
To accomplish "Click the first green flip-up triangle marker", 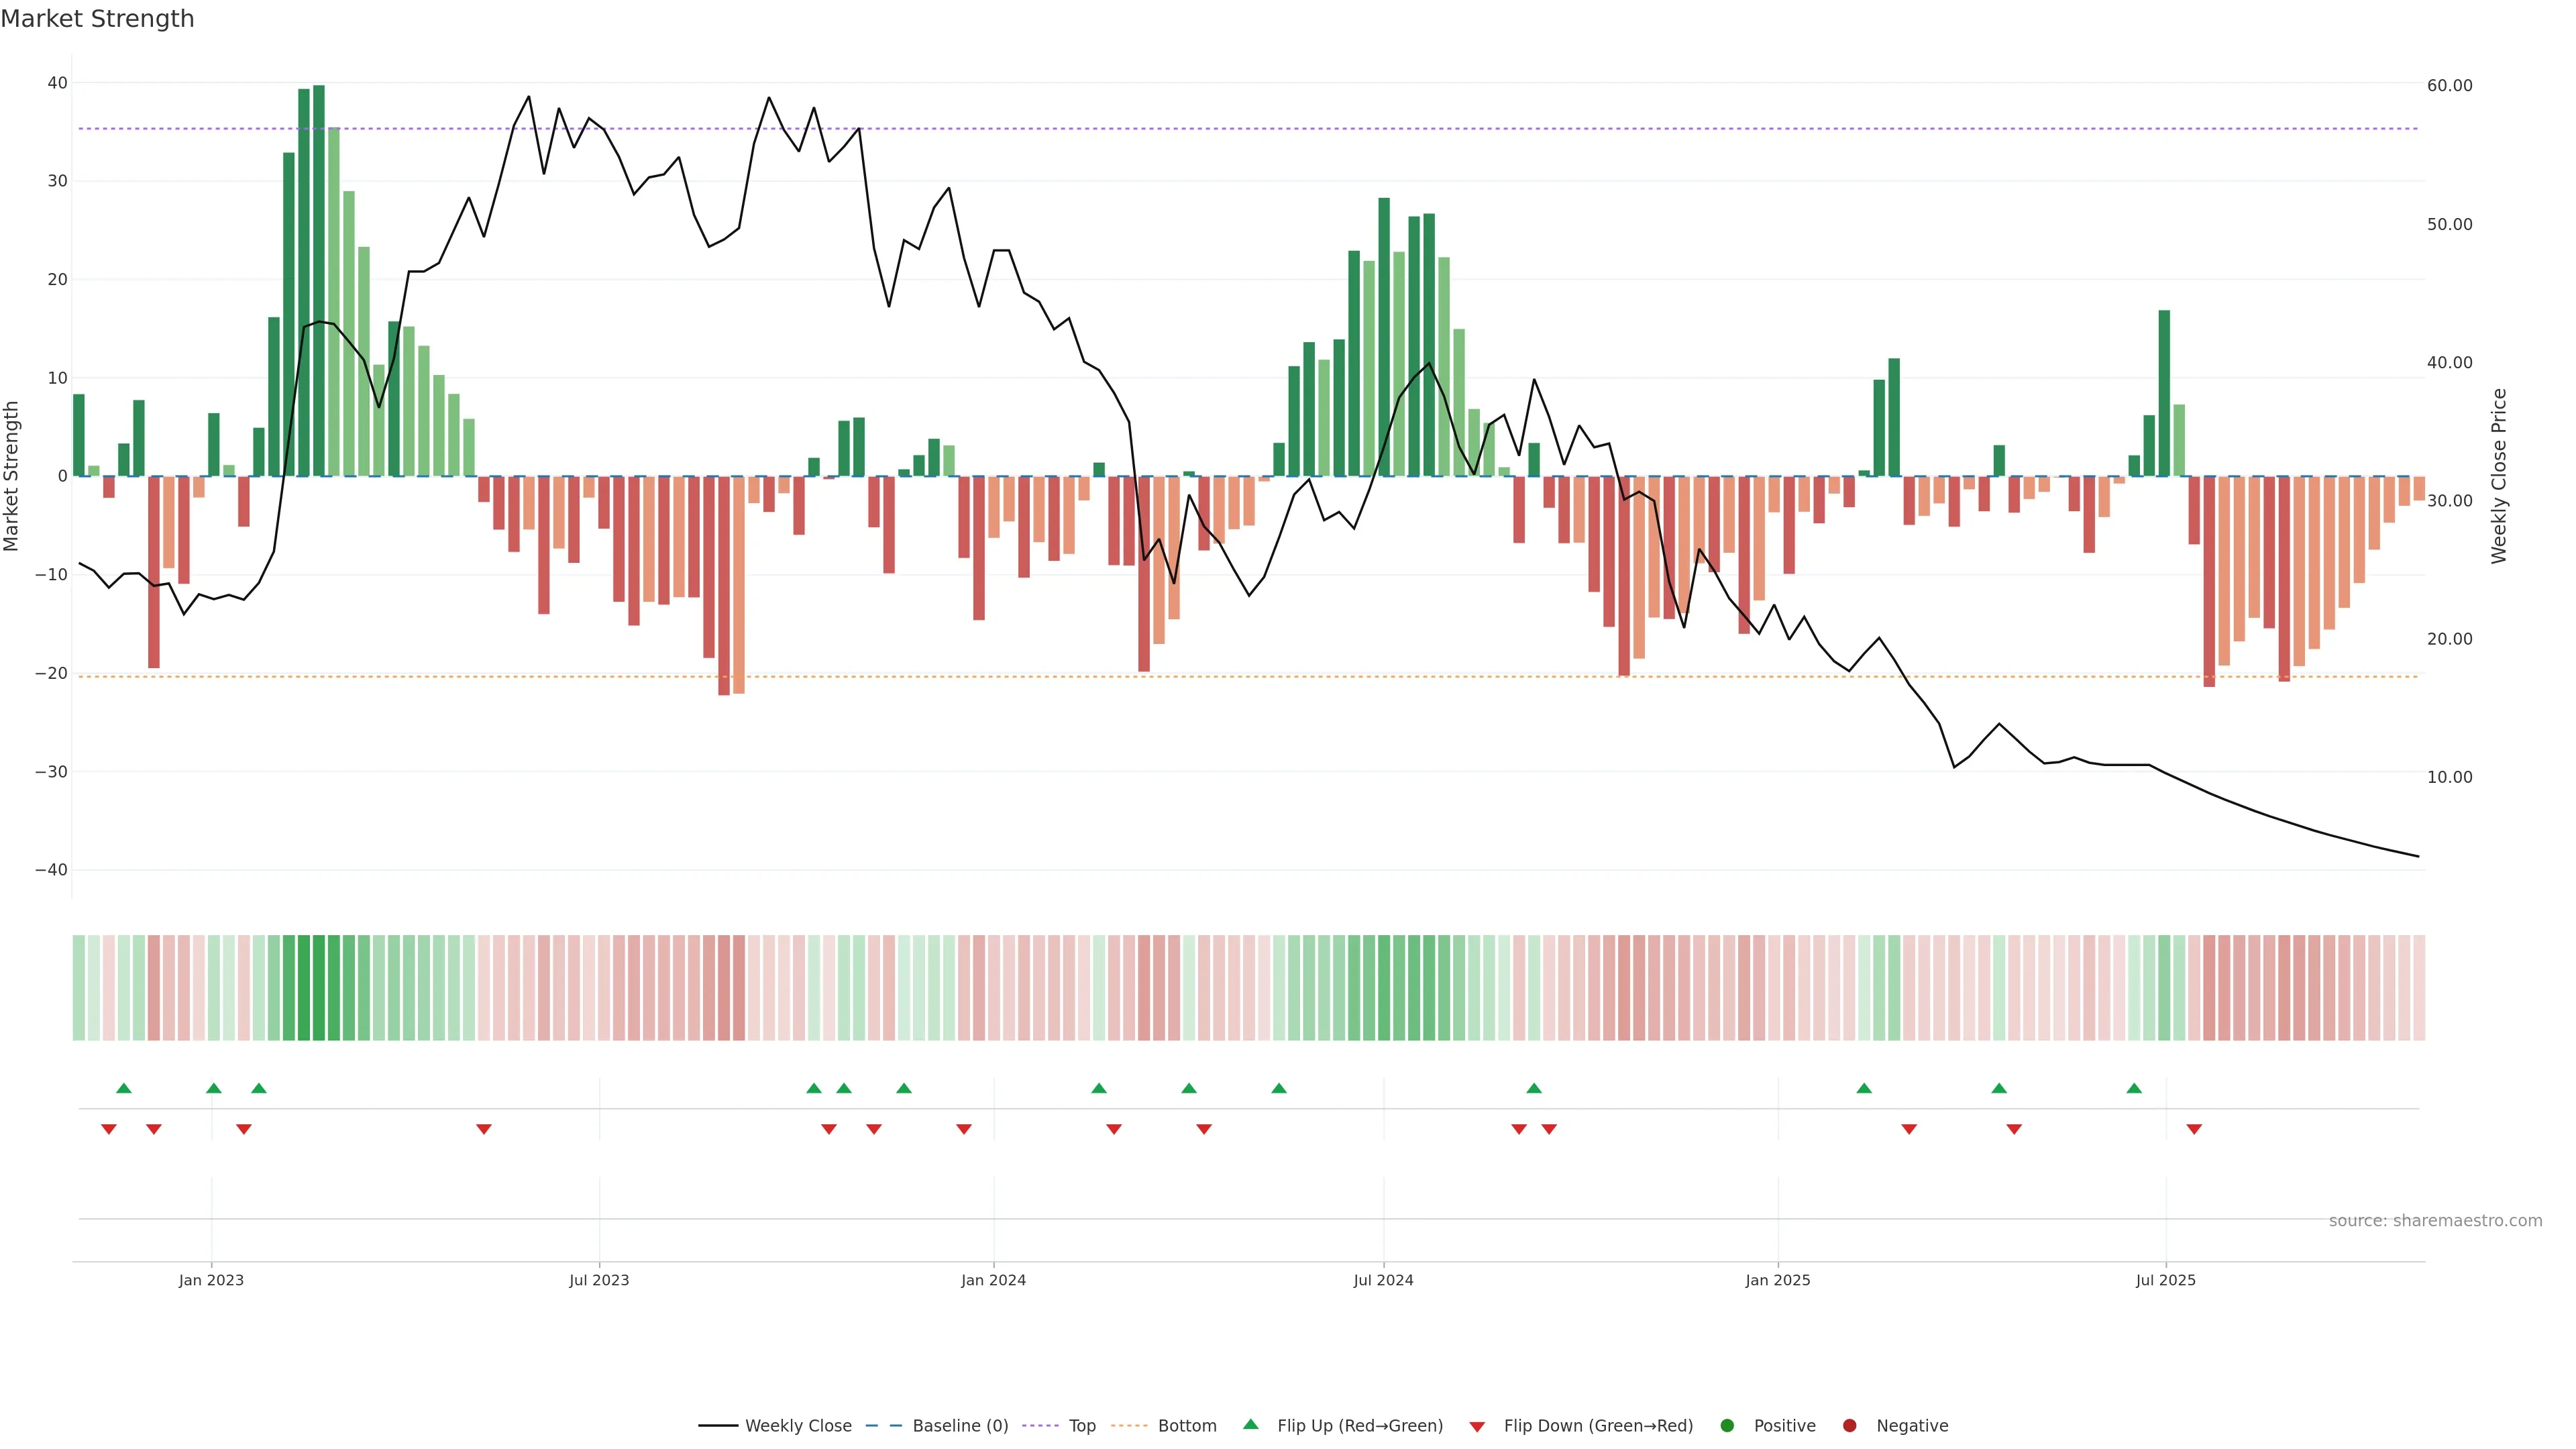I will 124,1088.
